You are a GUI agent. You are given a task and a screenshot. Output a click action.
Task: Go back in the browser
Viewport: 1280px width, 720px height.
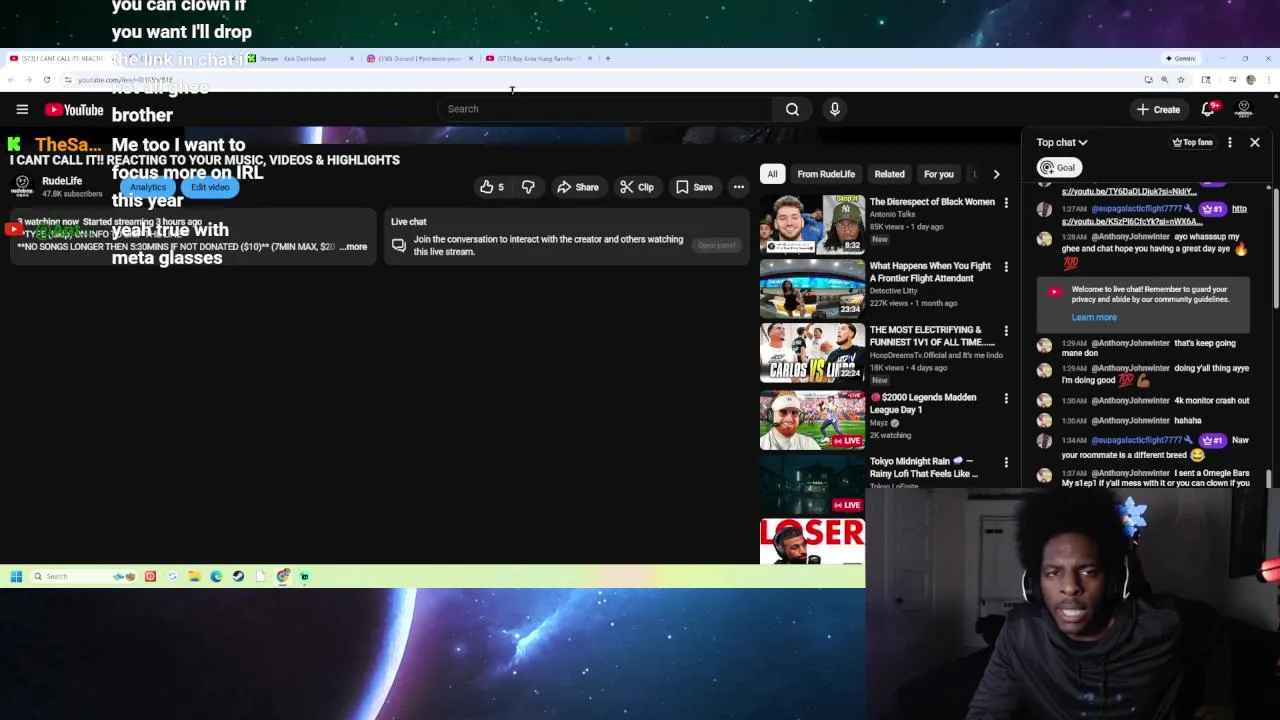tap(11, 80)
